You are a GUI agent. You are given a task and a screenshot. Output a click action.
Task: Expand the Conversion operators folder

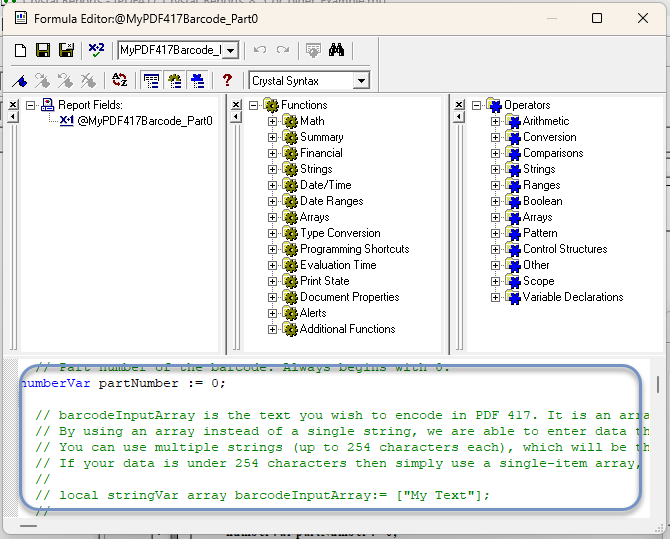pos(495,137)
